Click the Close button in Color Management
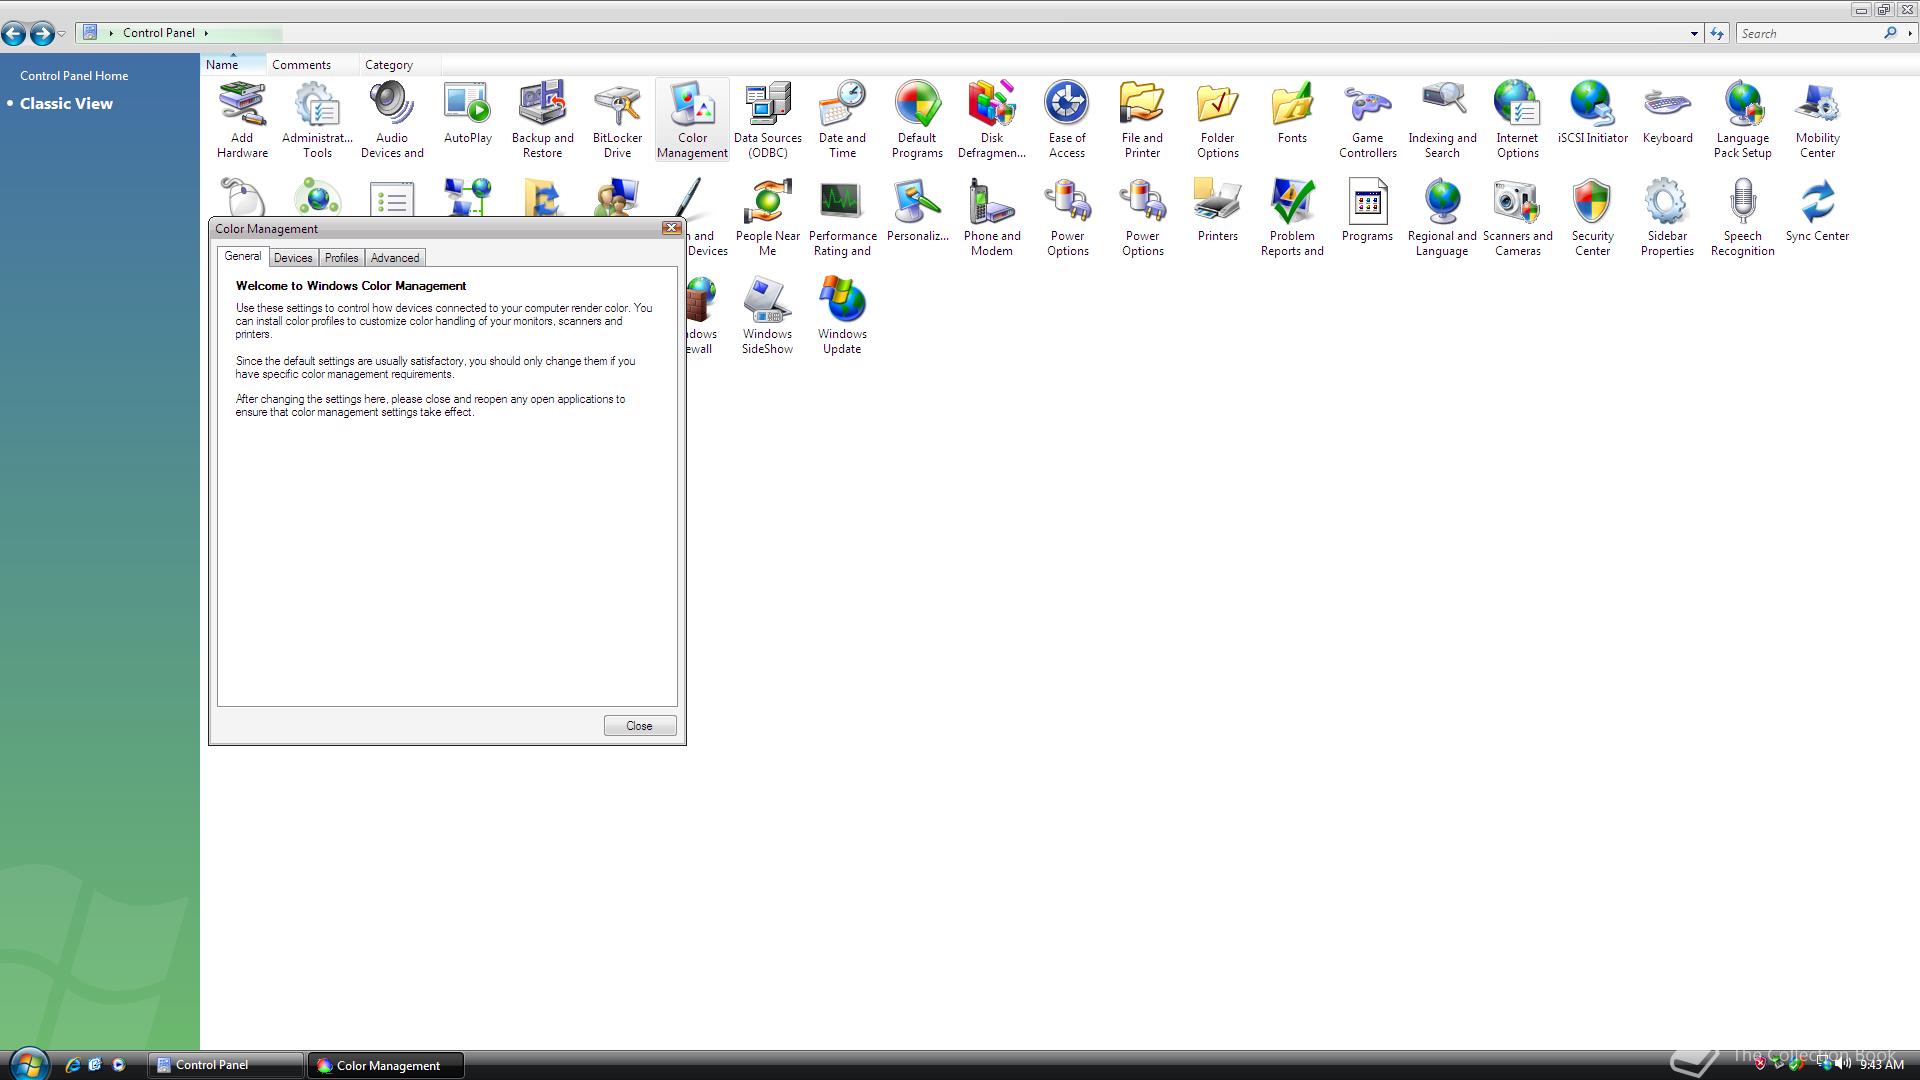 [639, 726]
